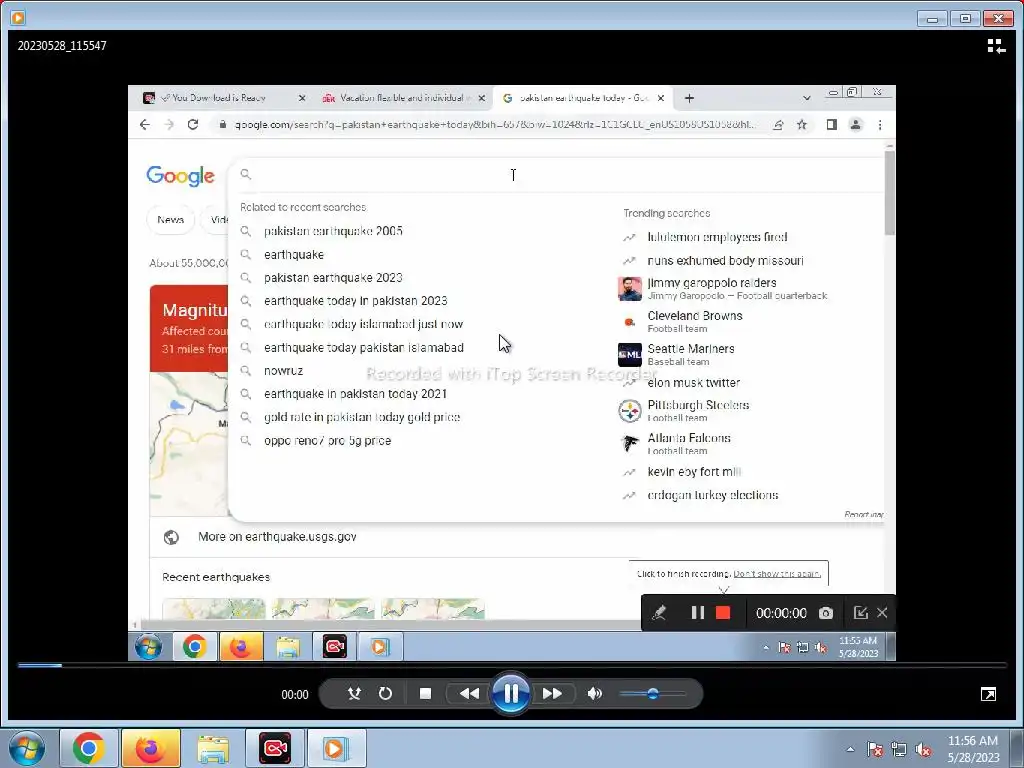Select the pakistan earthquake today Google tab
The height and width of the screenshot is (768, 1024).
(584, 98)
